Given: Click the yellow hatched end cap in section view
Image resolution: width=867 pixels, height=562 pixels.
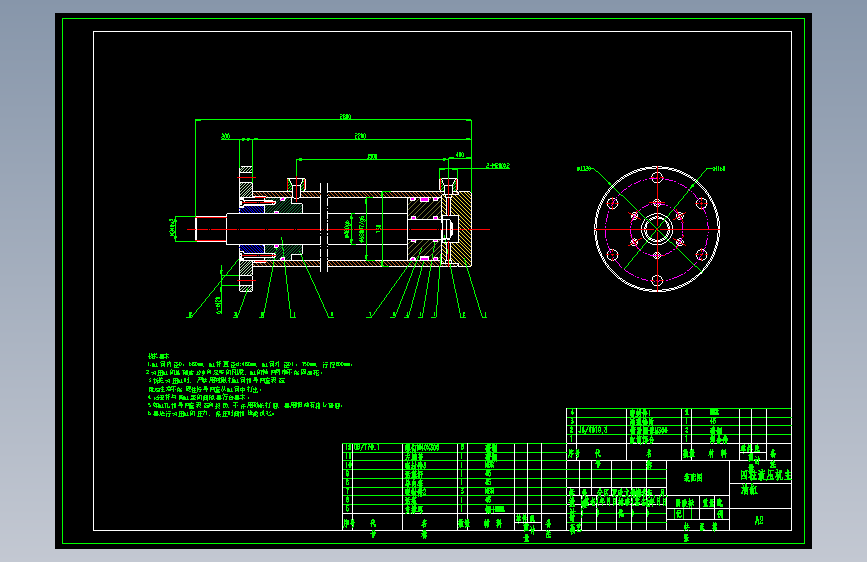Looking at the screenshot, I should [462, 229].
